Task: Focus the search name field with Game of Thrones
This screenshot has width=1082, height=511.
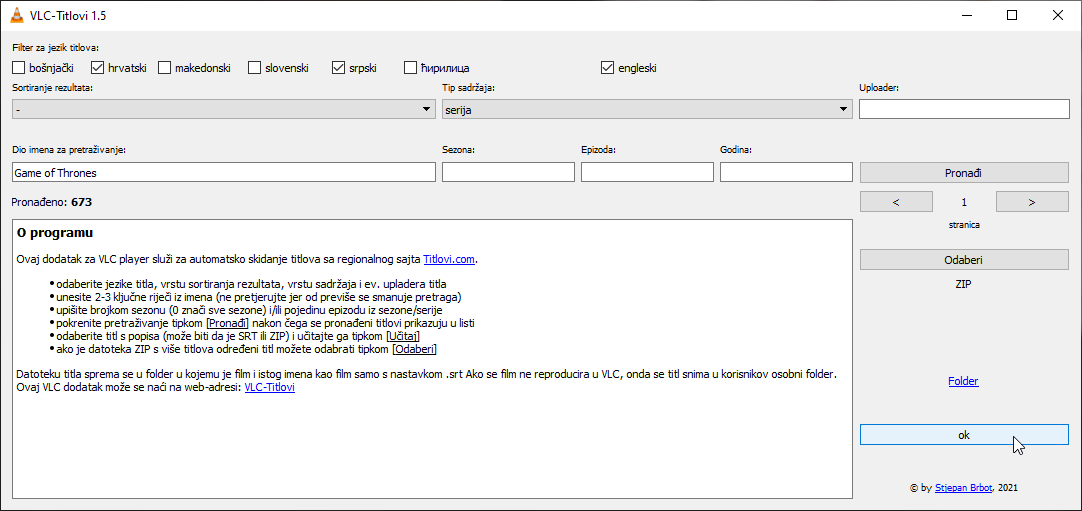Action: coord(224,172)
